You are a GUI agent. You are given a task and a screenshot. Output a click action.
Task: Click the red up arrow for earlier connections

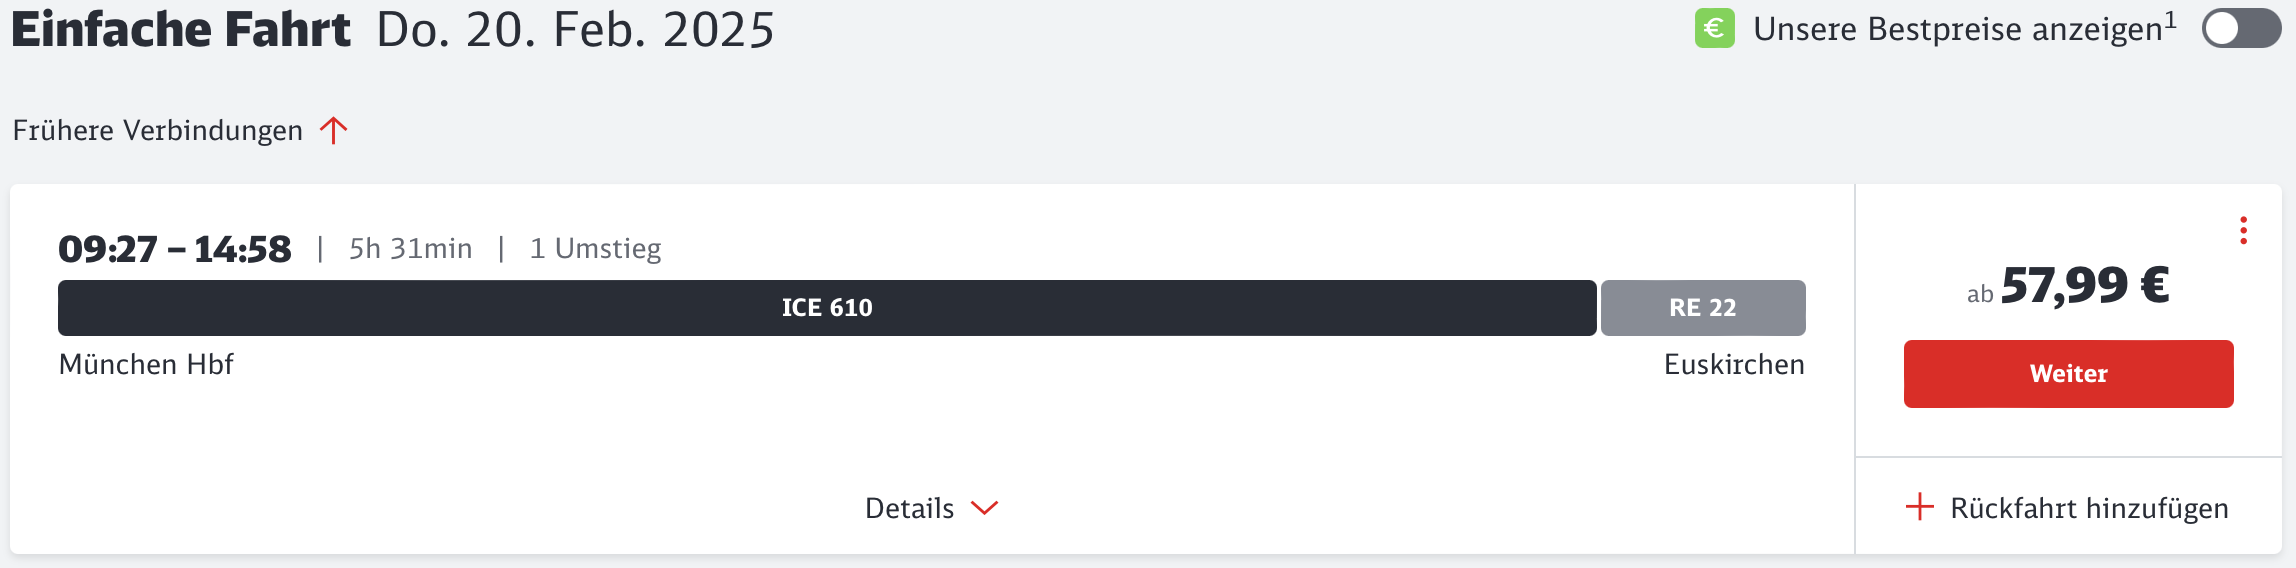334,131
